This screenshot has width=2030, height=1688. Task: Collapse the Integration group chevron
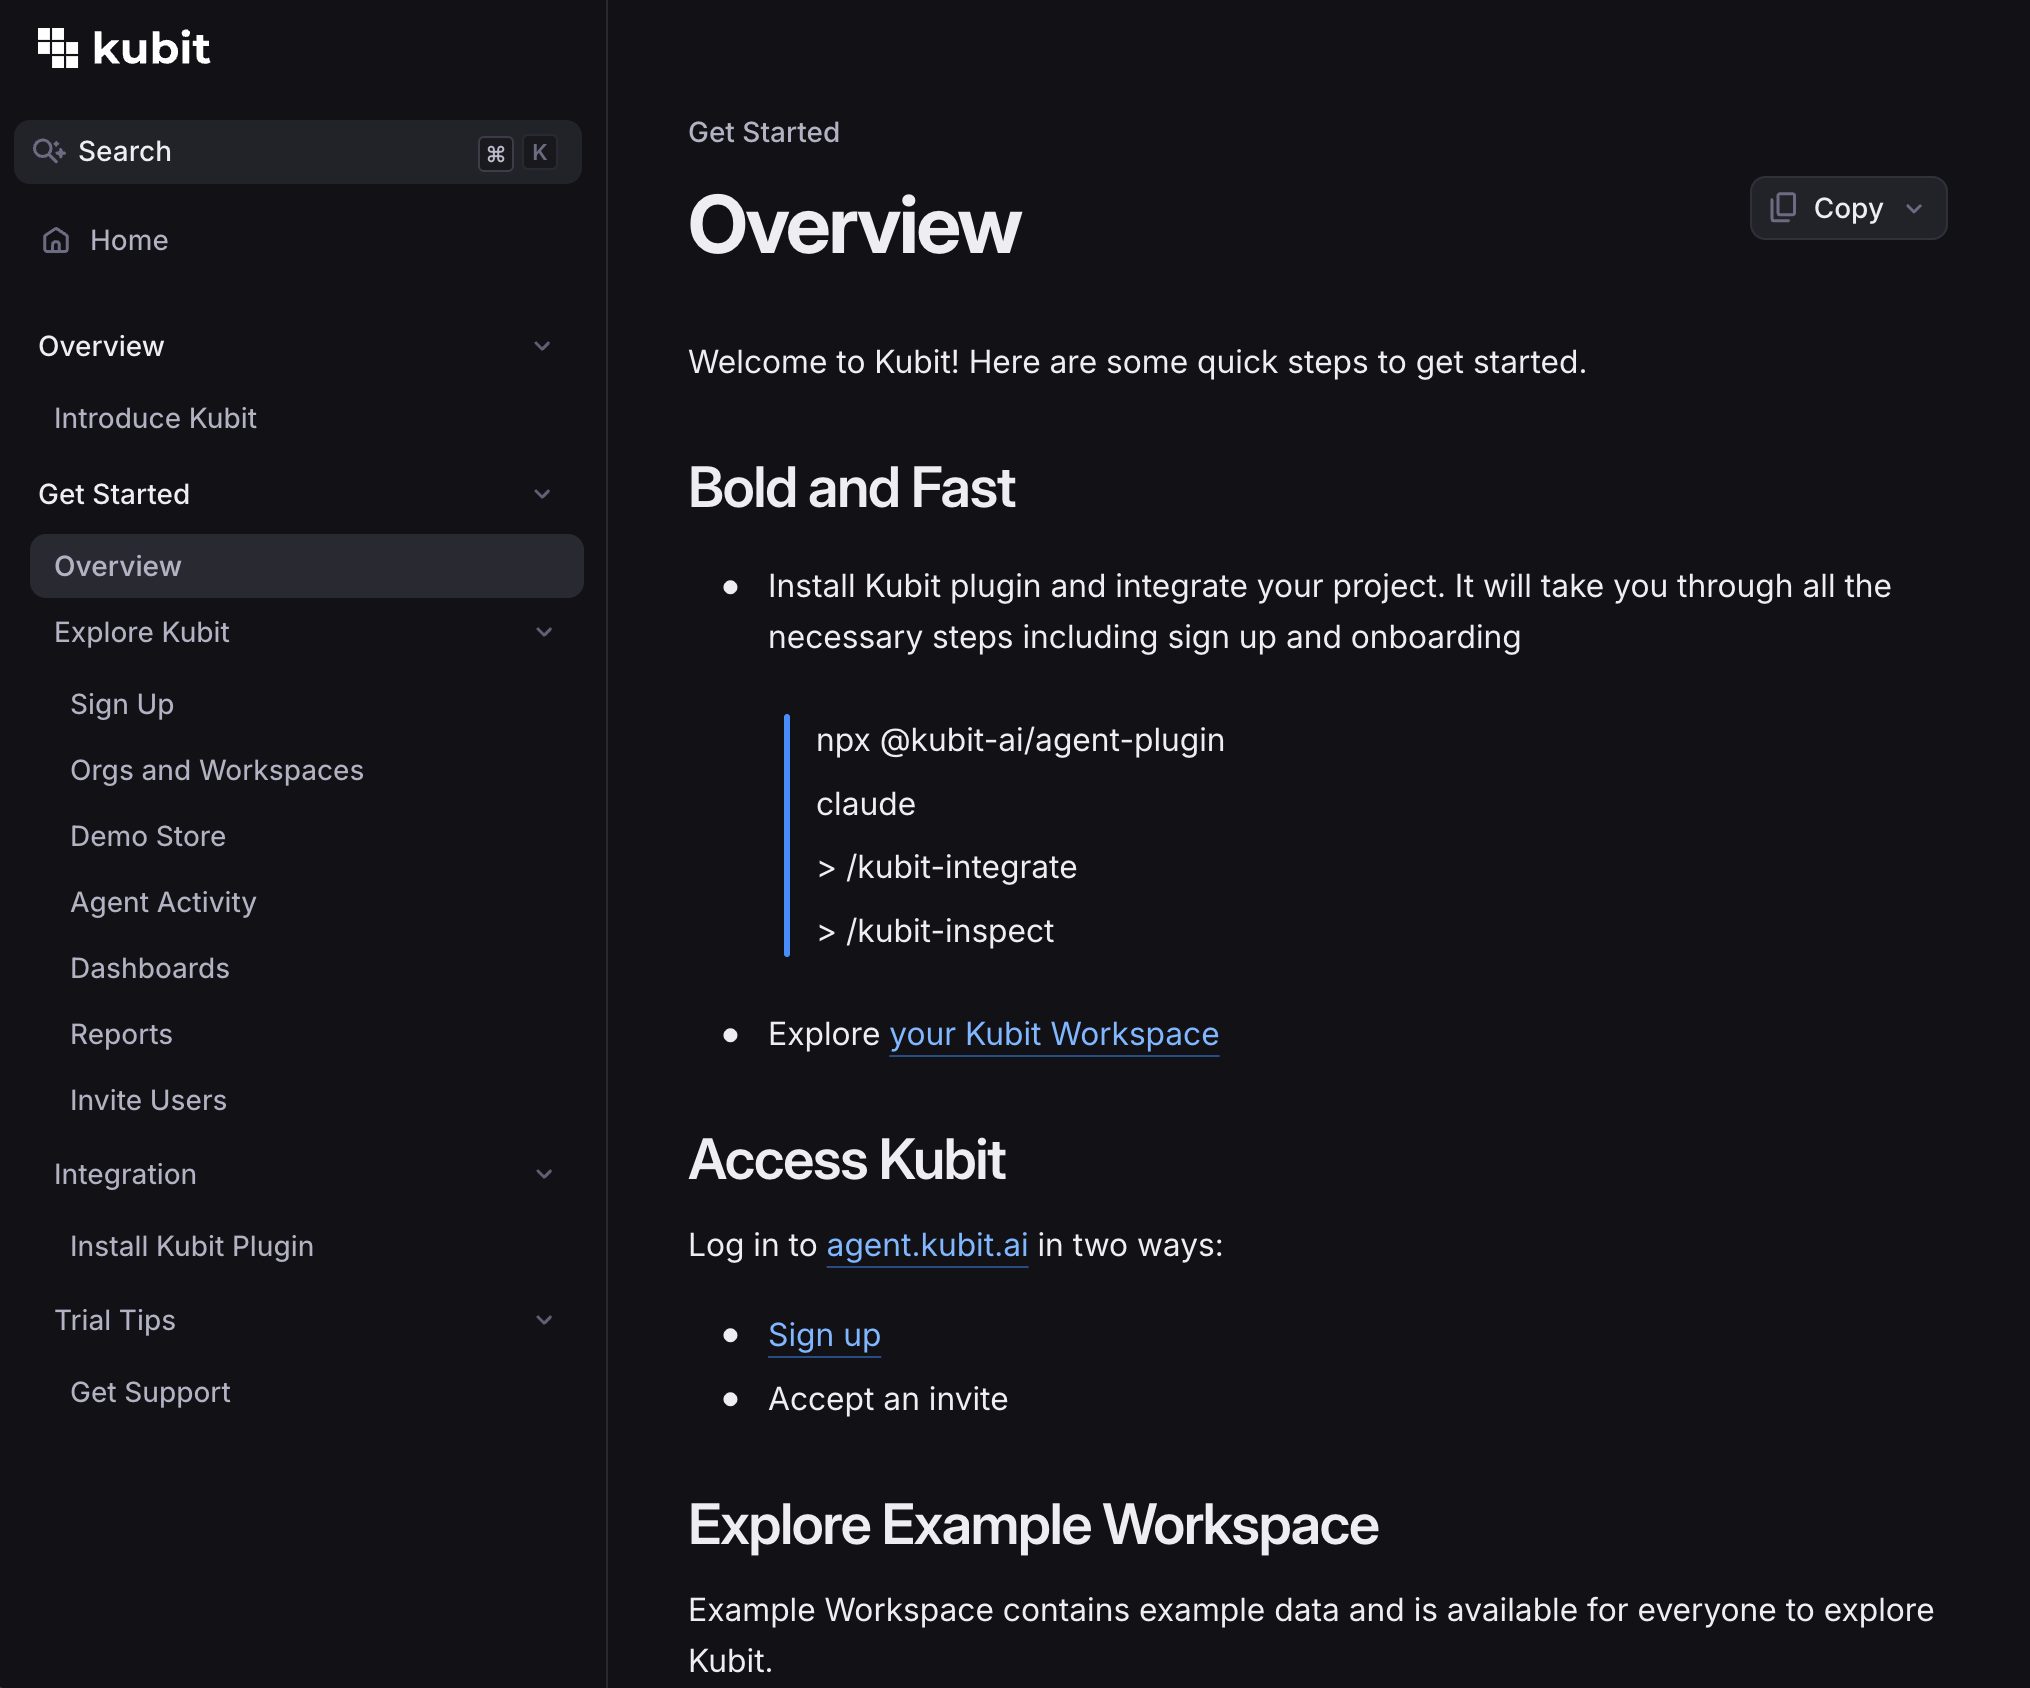544,1174
